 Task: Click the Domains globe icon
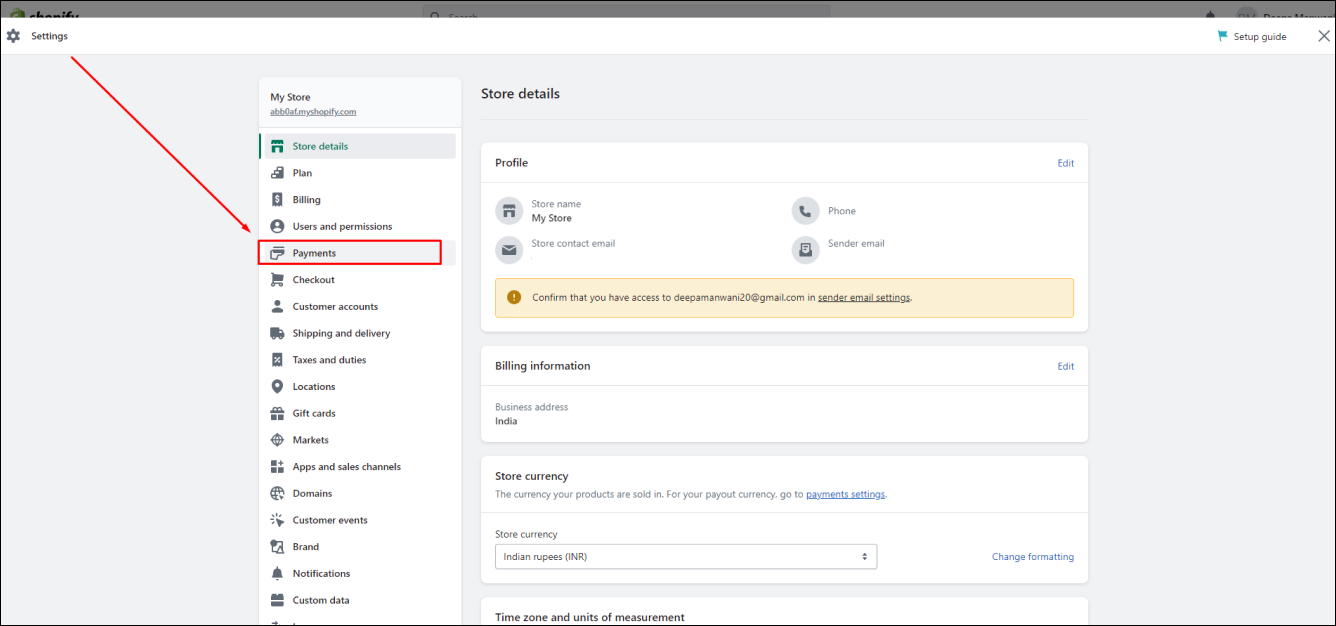click(278, 493)
